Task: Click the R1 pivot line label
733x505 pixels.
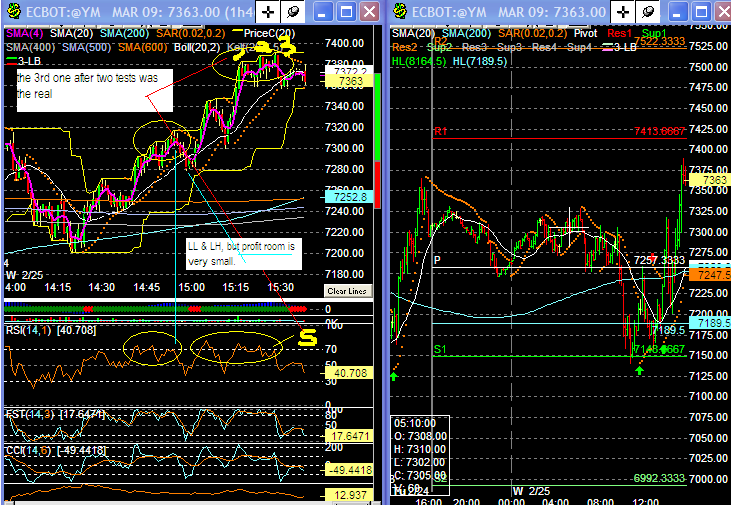Action: [440, 131]
